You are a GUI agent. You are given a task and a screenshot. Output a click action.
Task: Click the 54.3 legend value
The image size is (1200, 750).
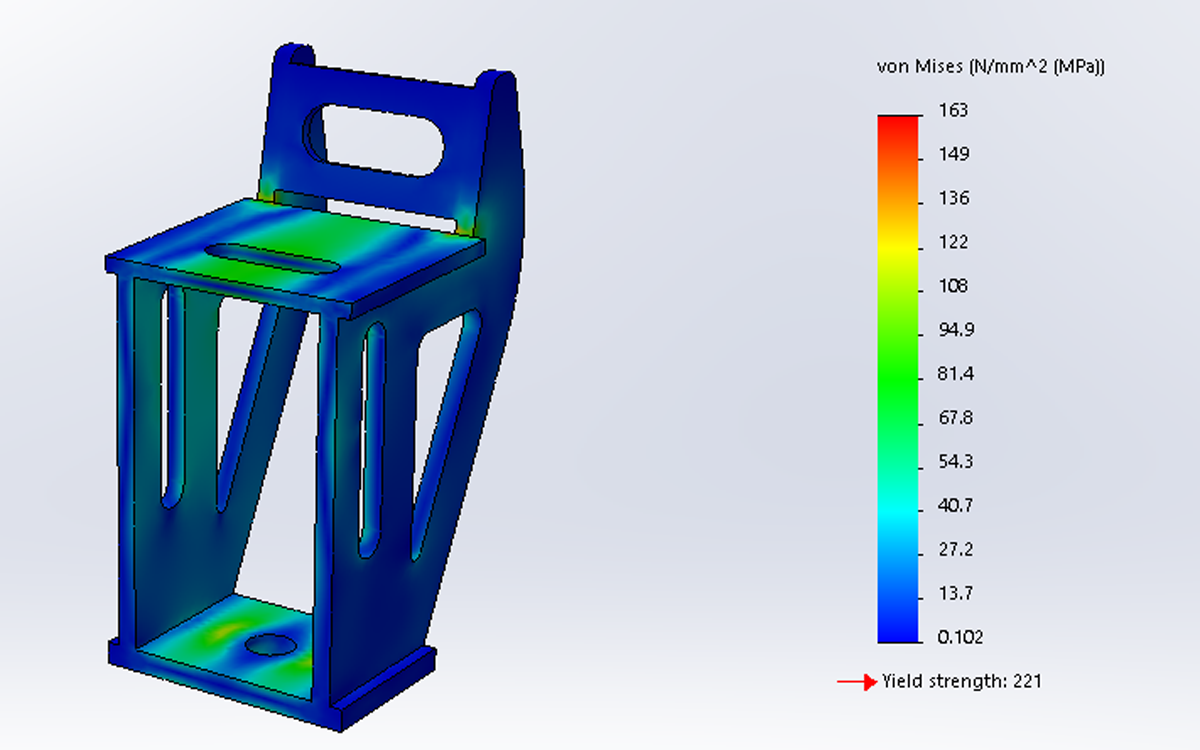[956, 462]
